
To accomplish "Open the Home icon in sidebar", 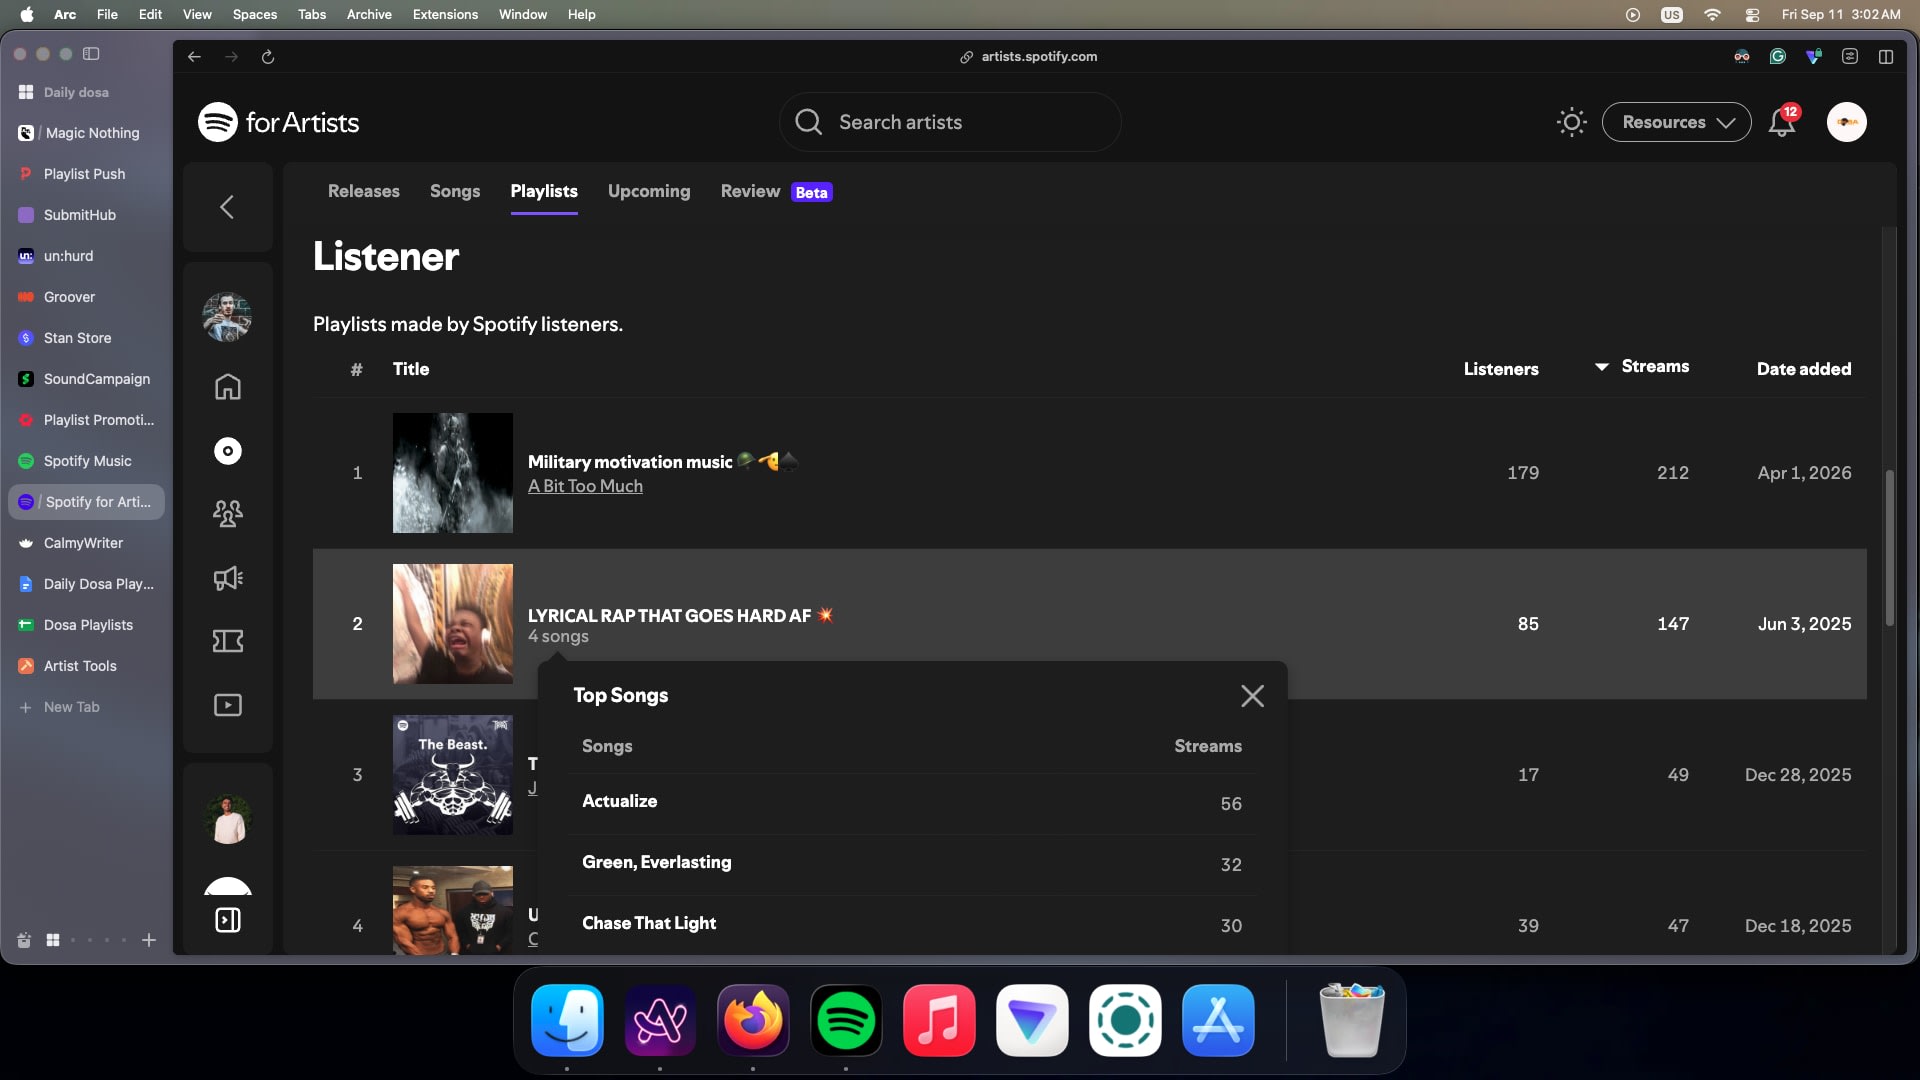I will (228, 387).
